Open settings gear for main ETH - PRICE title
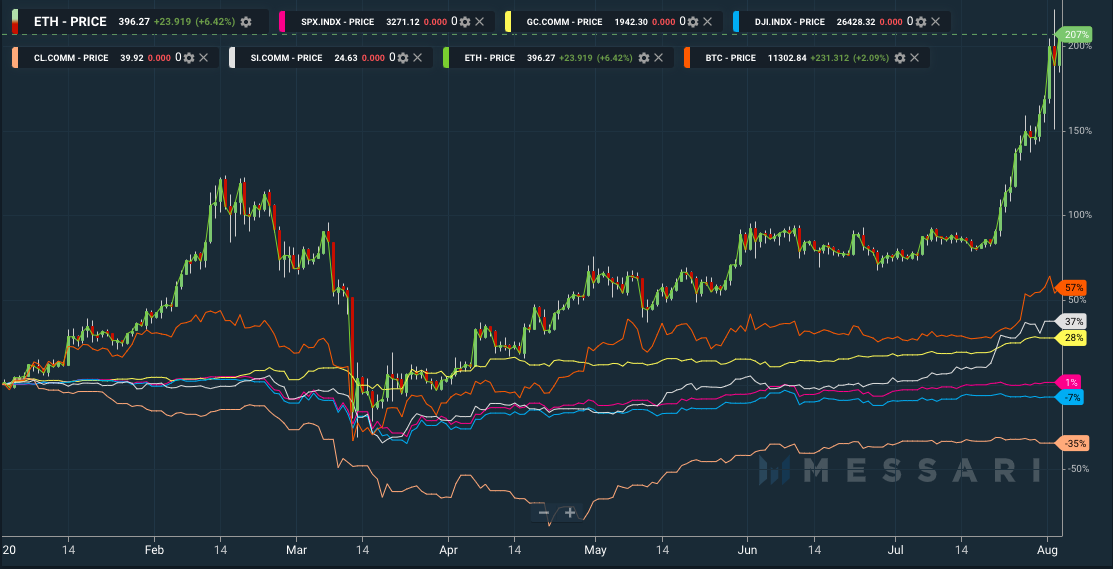Viewport: 1113px width, 569px height. pos(246,21)
